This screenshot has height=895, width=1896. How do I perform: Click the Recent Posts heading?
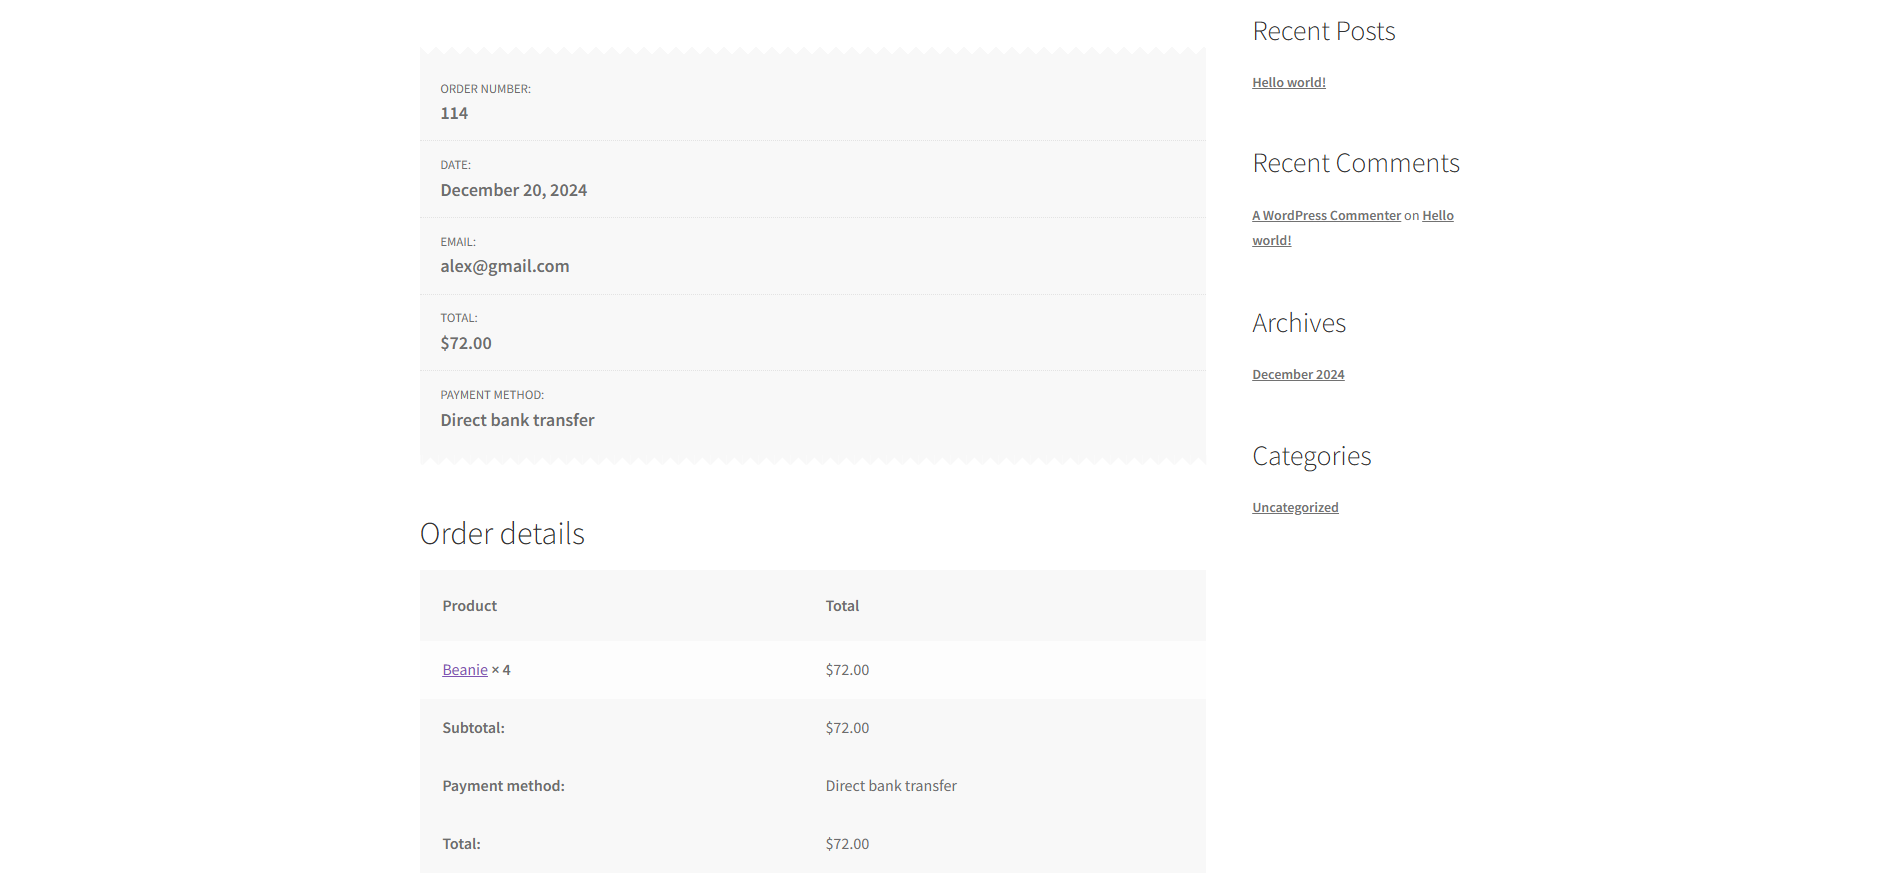[x=1323, y=32]
